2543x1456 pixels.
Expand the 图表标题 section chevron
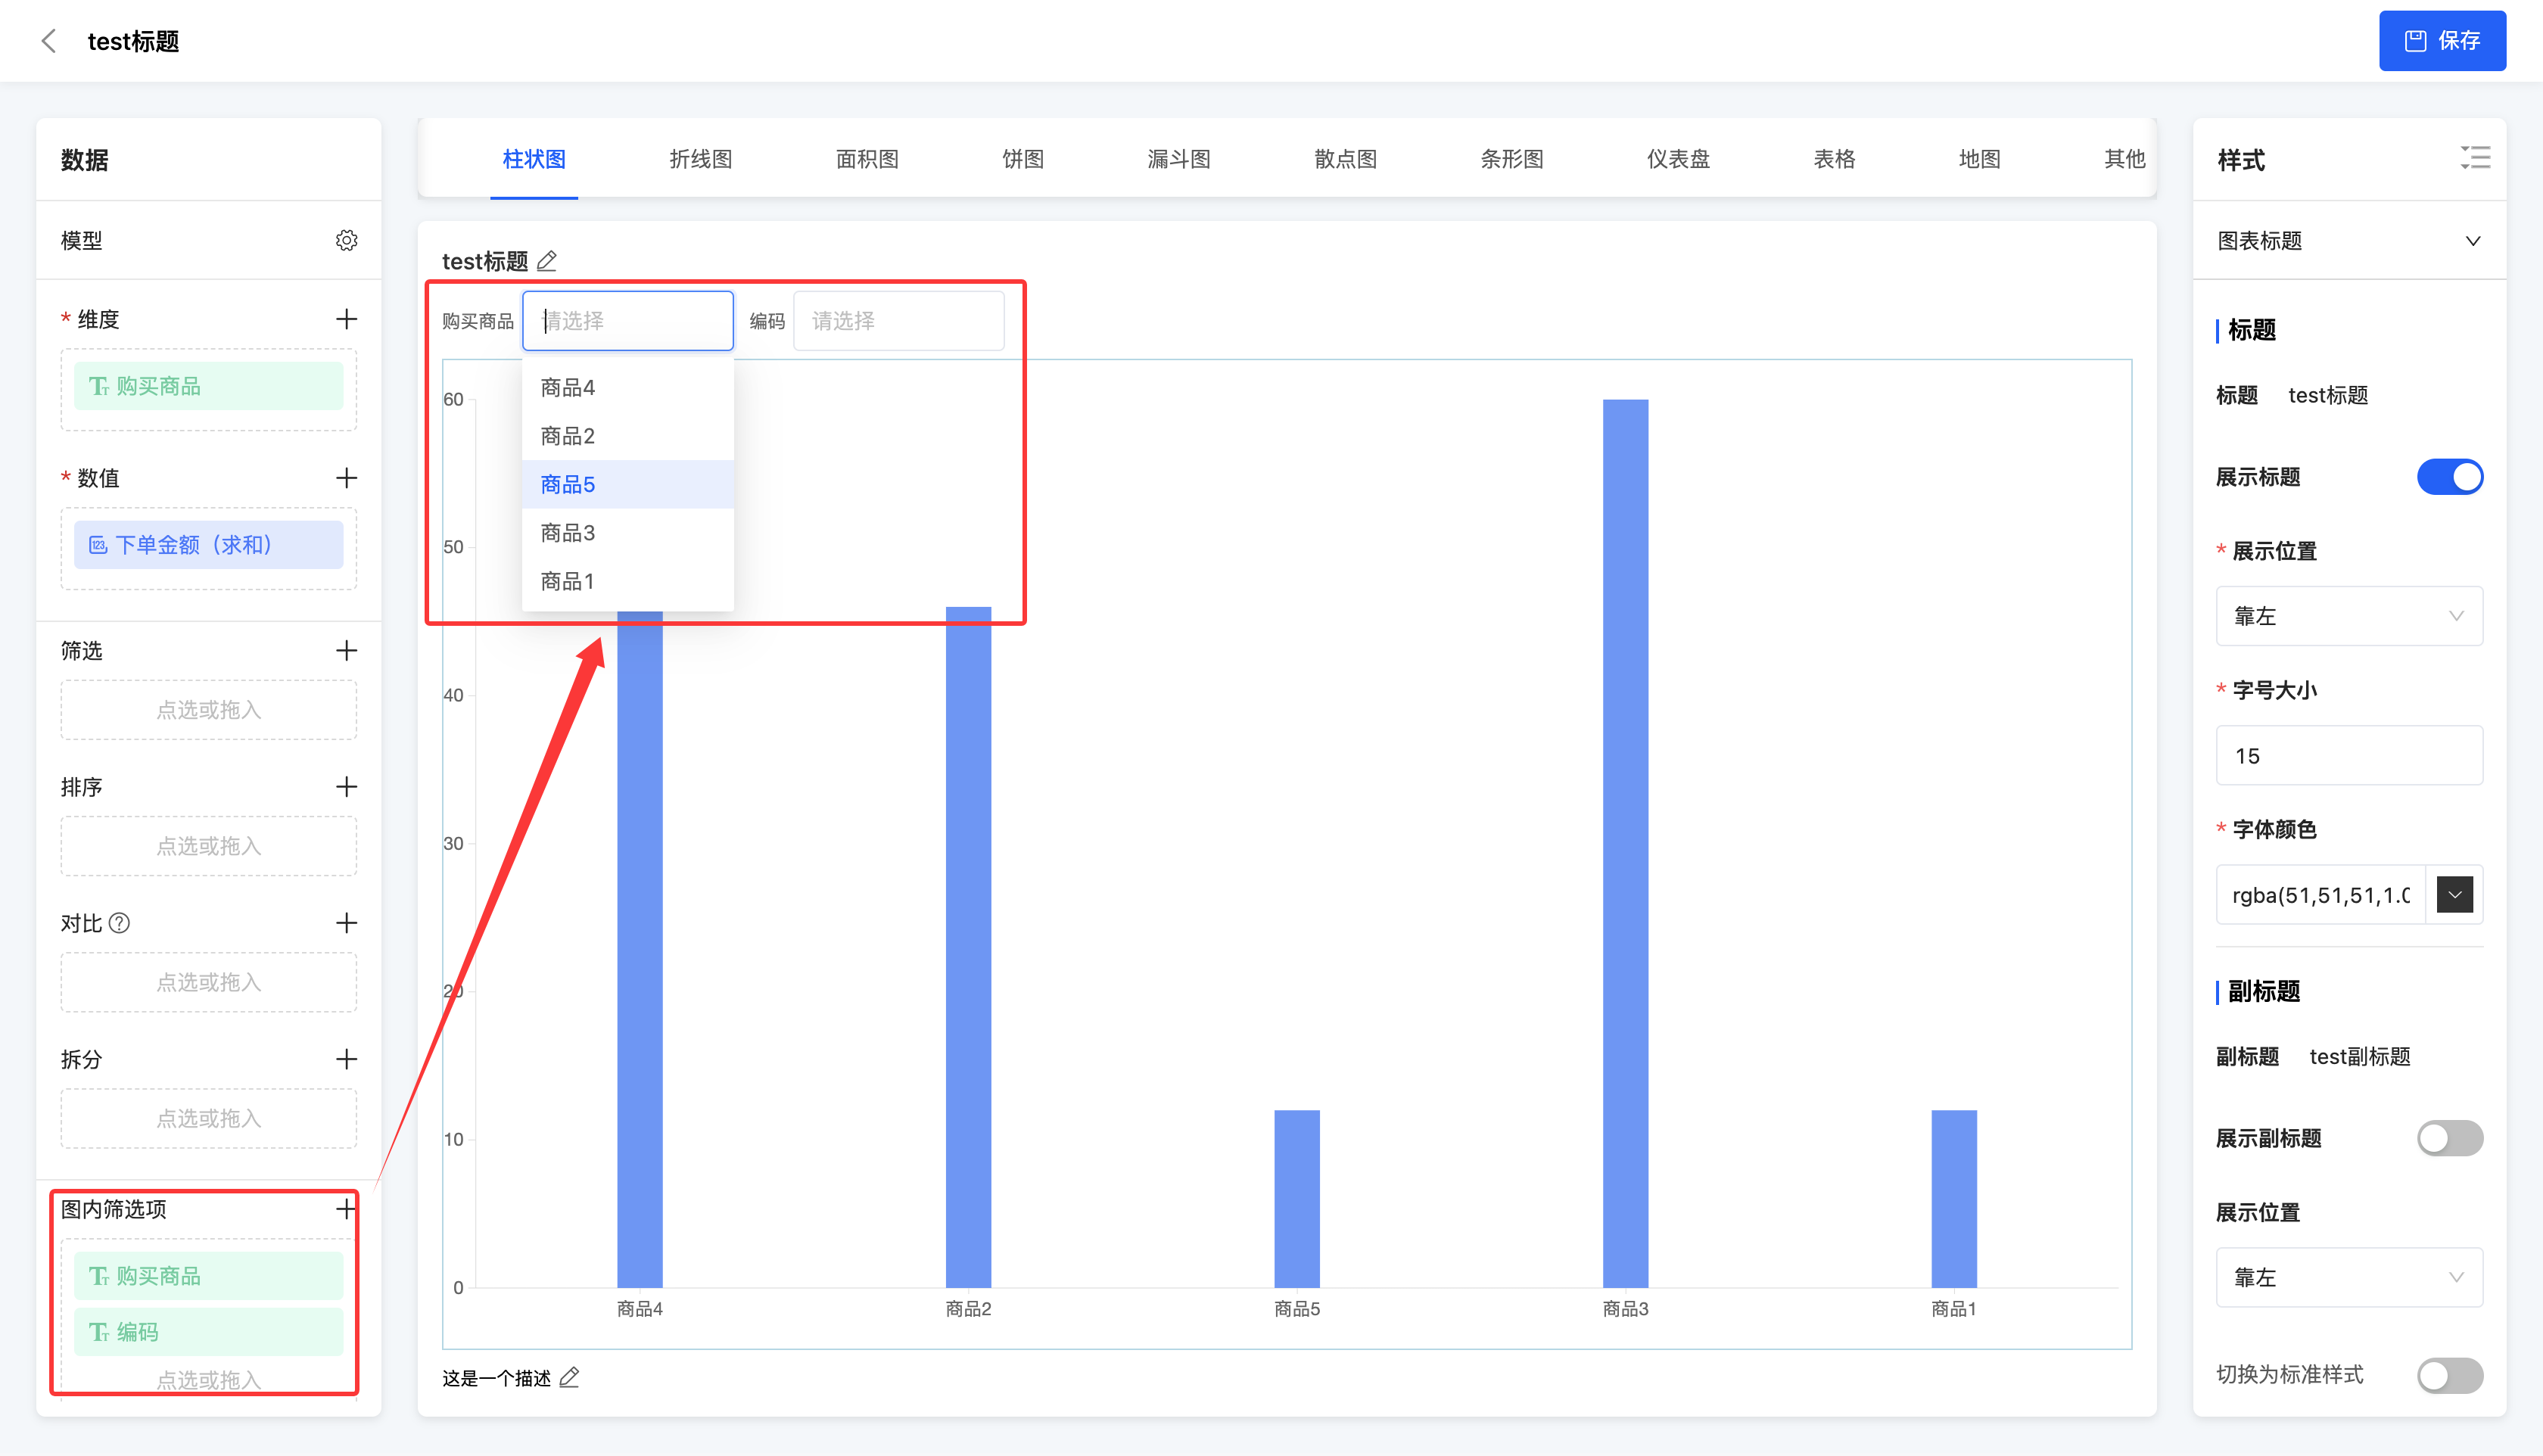[x=2472, y=241]
